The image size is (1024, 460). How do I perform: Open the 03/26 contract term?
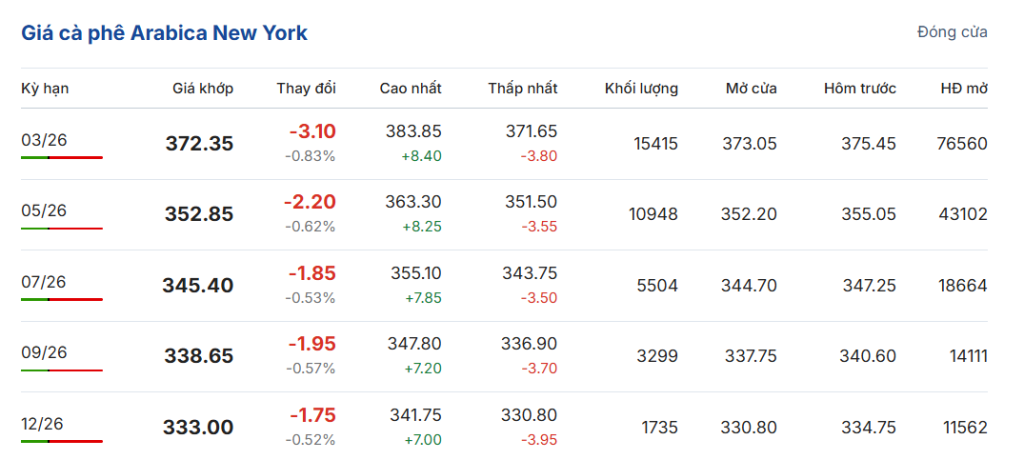tap(44, 139)
